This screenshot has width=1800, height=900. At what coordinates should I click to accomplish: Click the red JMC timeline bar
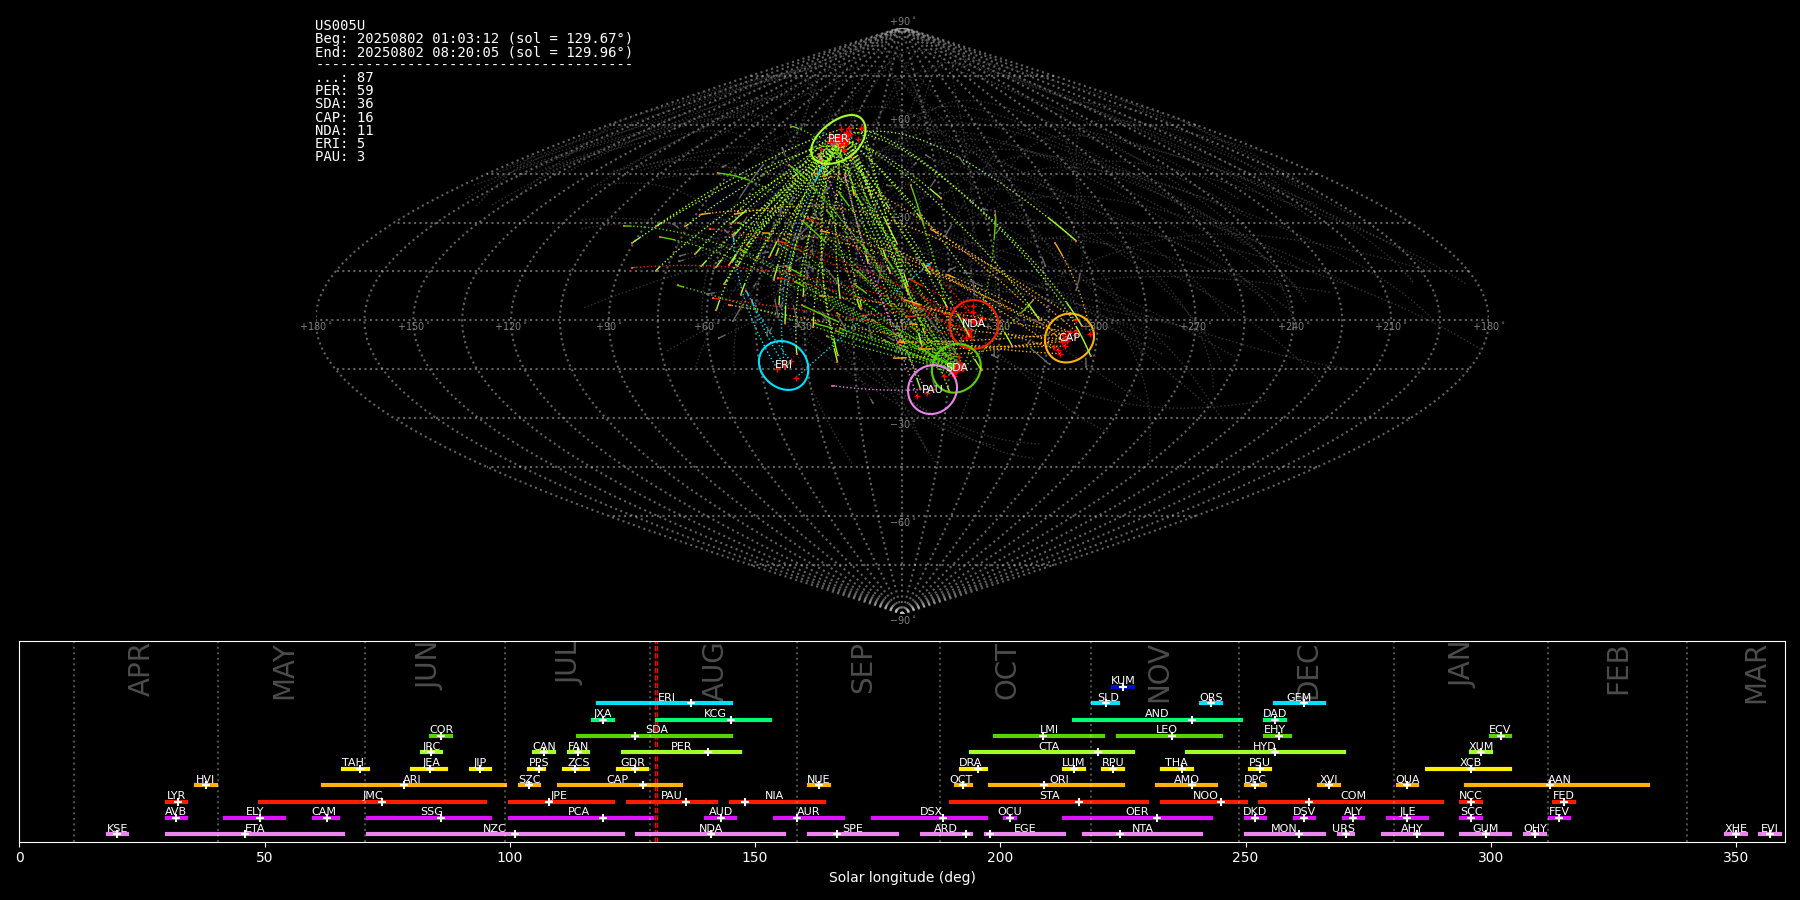tap(373, 802)
